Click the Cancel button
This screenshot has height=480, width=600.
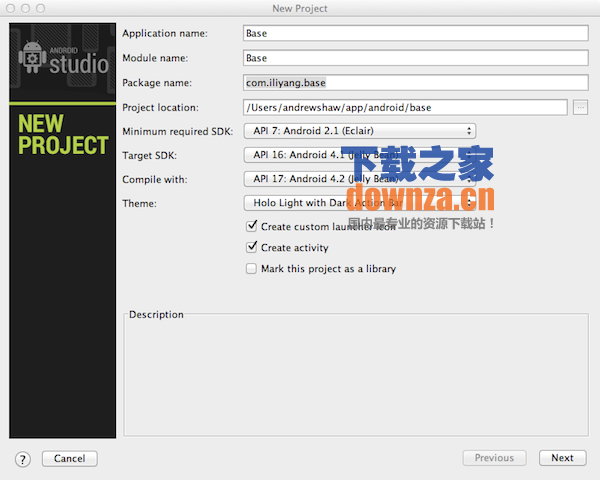pyautogui.click(x=70, y=459)
